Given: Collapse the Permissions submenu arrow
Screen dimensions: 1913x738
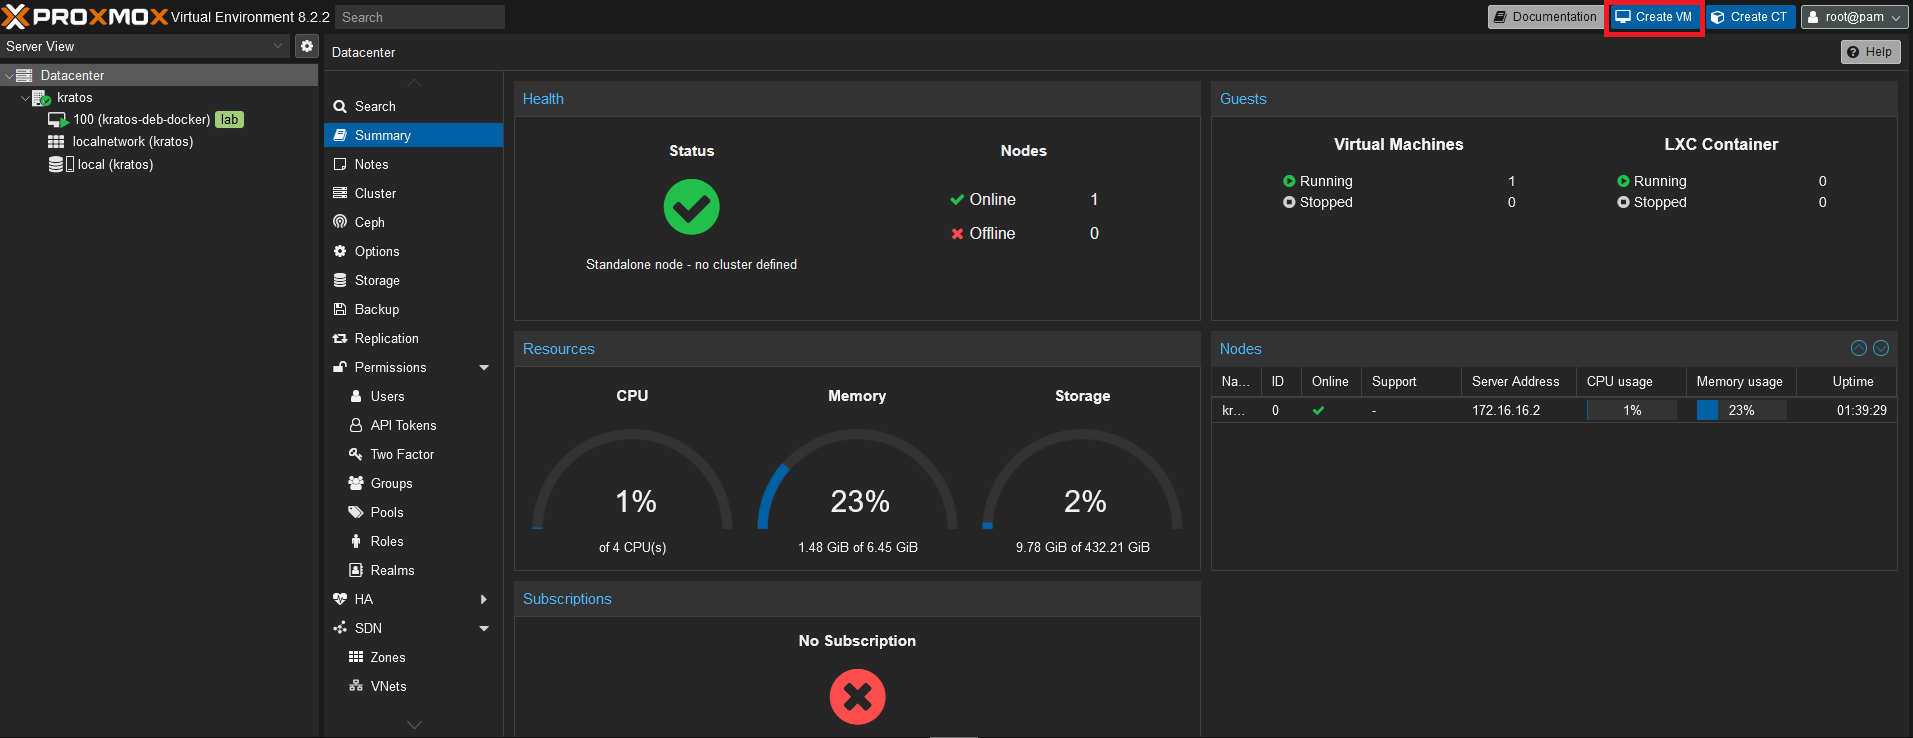Looking at the screenshot, I should 484,367.
